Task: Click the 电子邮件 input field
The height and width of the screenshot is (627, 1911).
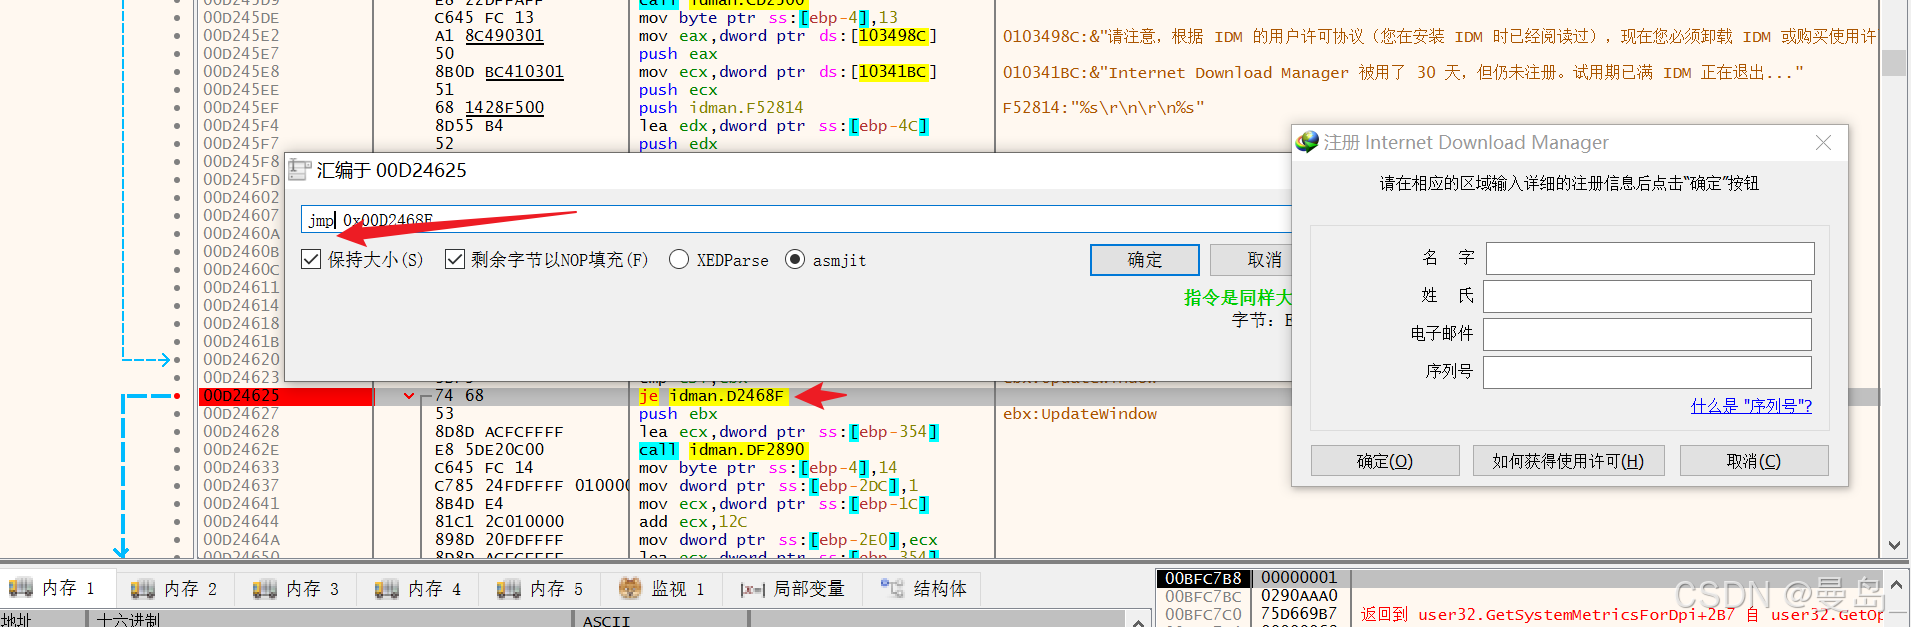Action: [1647, 334]
